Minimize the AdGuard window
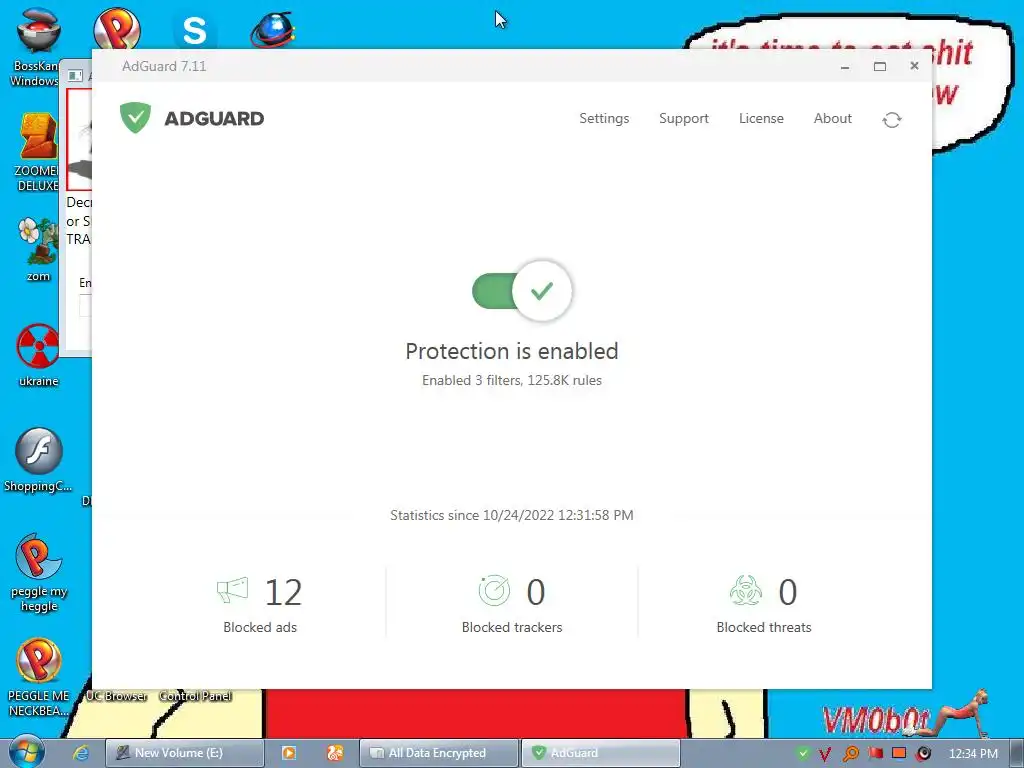This screenshot has height=768, width=1024. (x=845, y=66)
